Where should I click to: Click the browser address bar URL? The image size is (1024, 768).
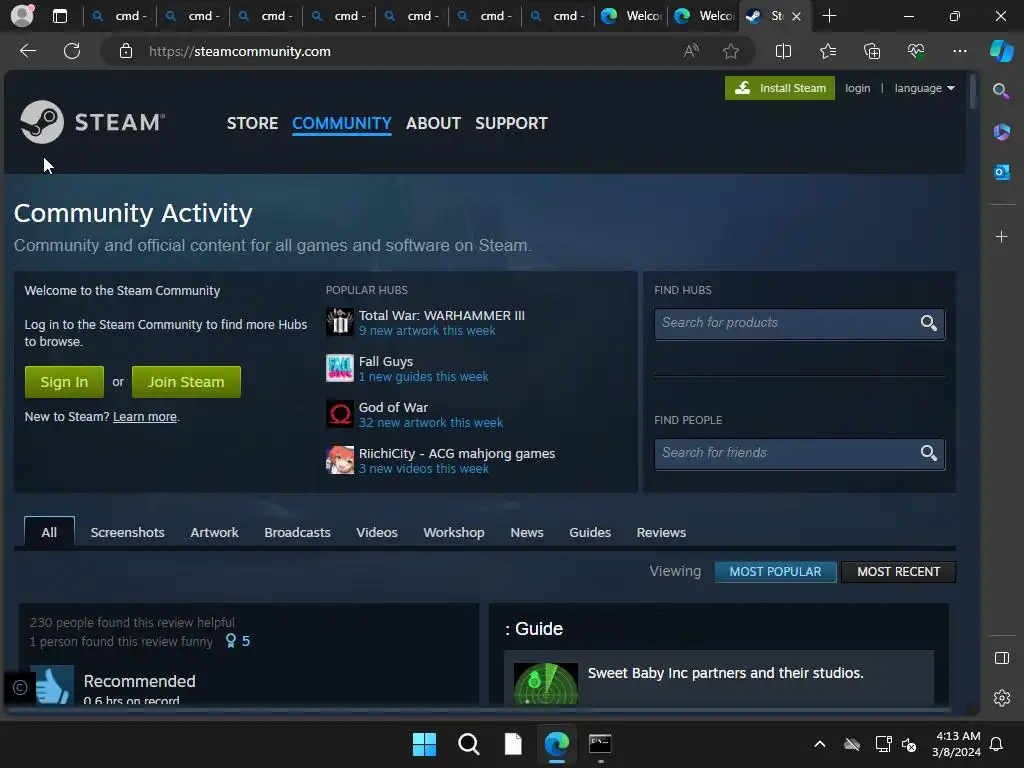(x=240, y=51)
